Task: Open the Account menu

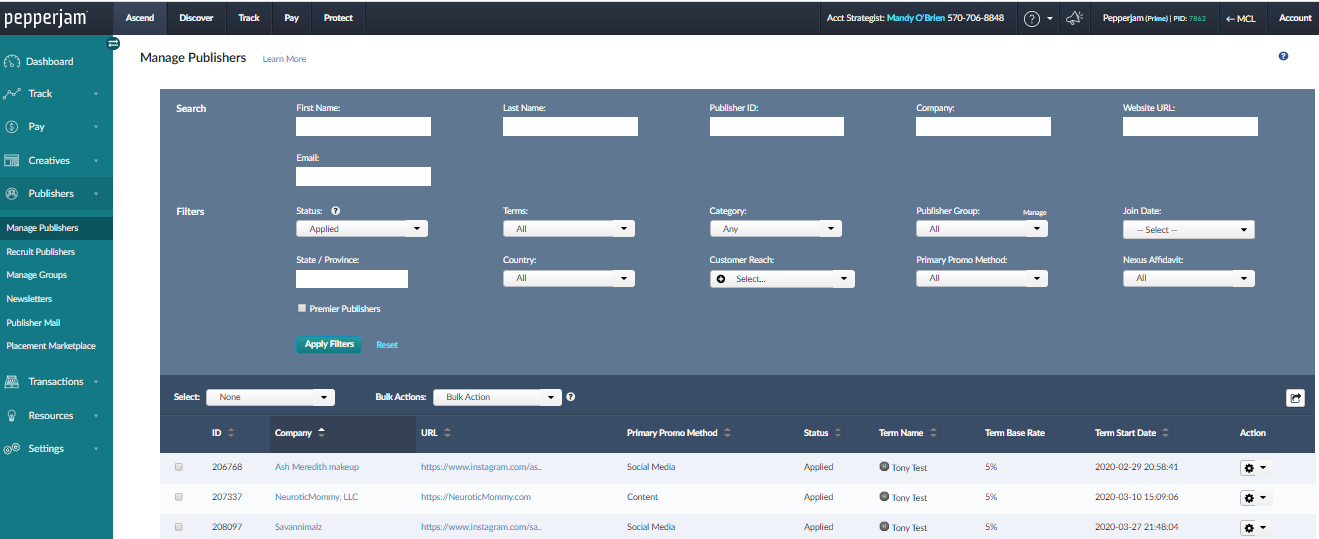Action: tap(1295, 18)
